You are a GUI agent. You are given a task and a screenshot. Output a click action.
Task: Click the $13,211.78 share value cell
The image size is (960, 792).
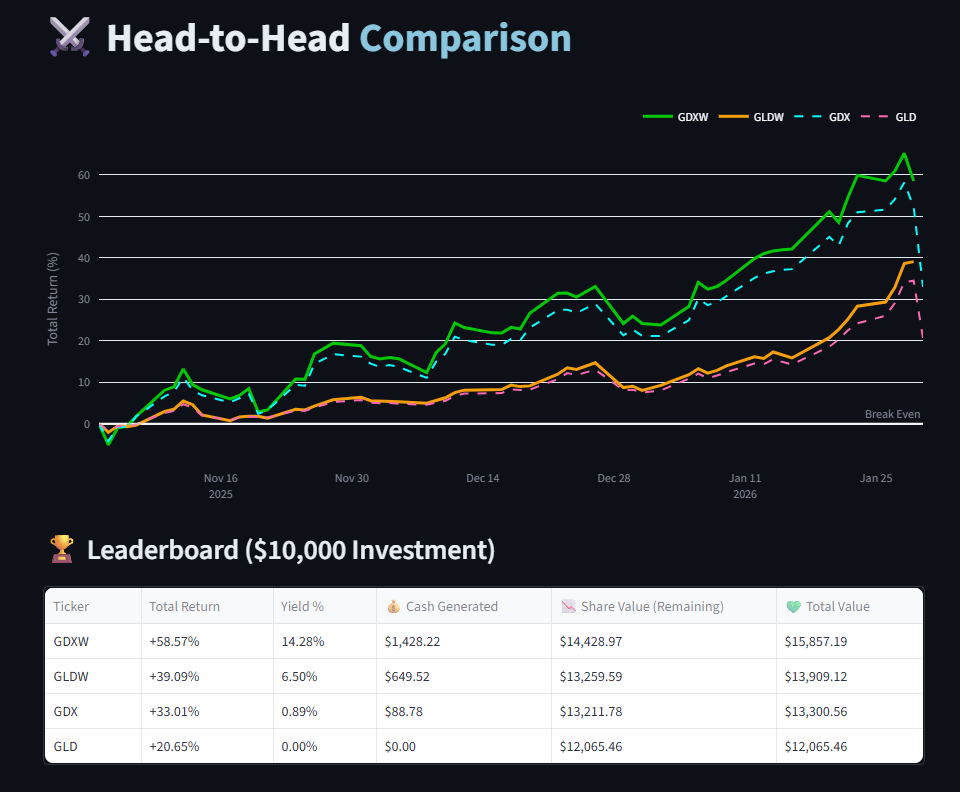(664, 711)
